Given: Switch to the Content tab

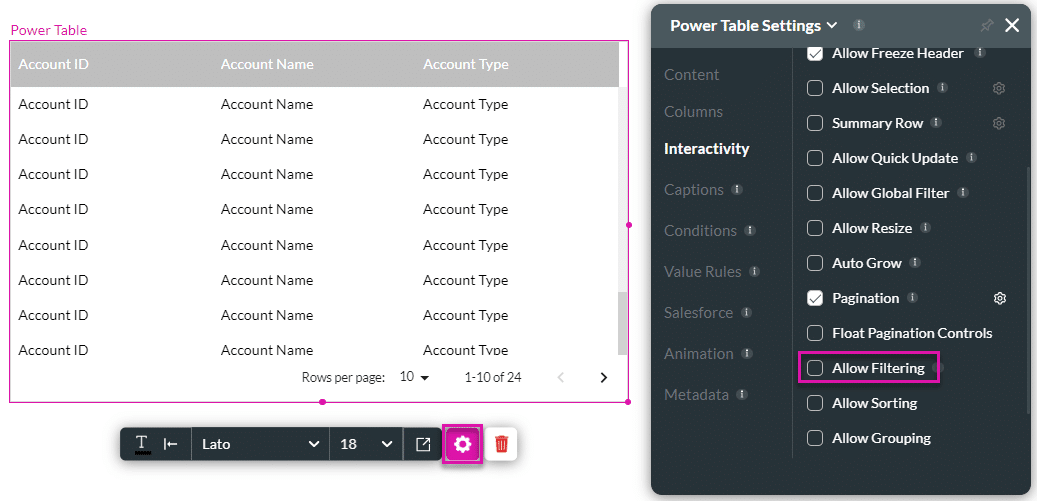Looking at the screenshot, I should [x=691, y=75].
